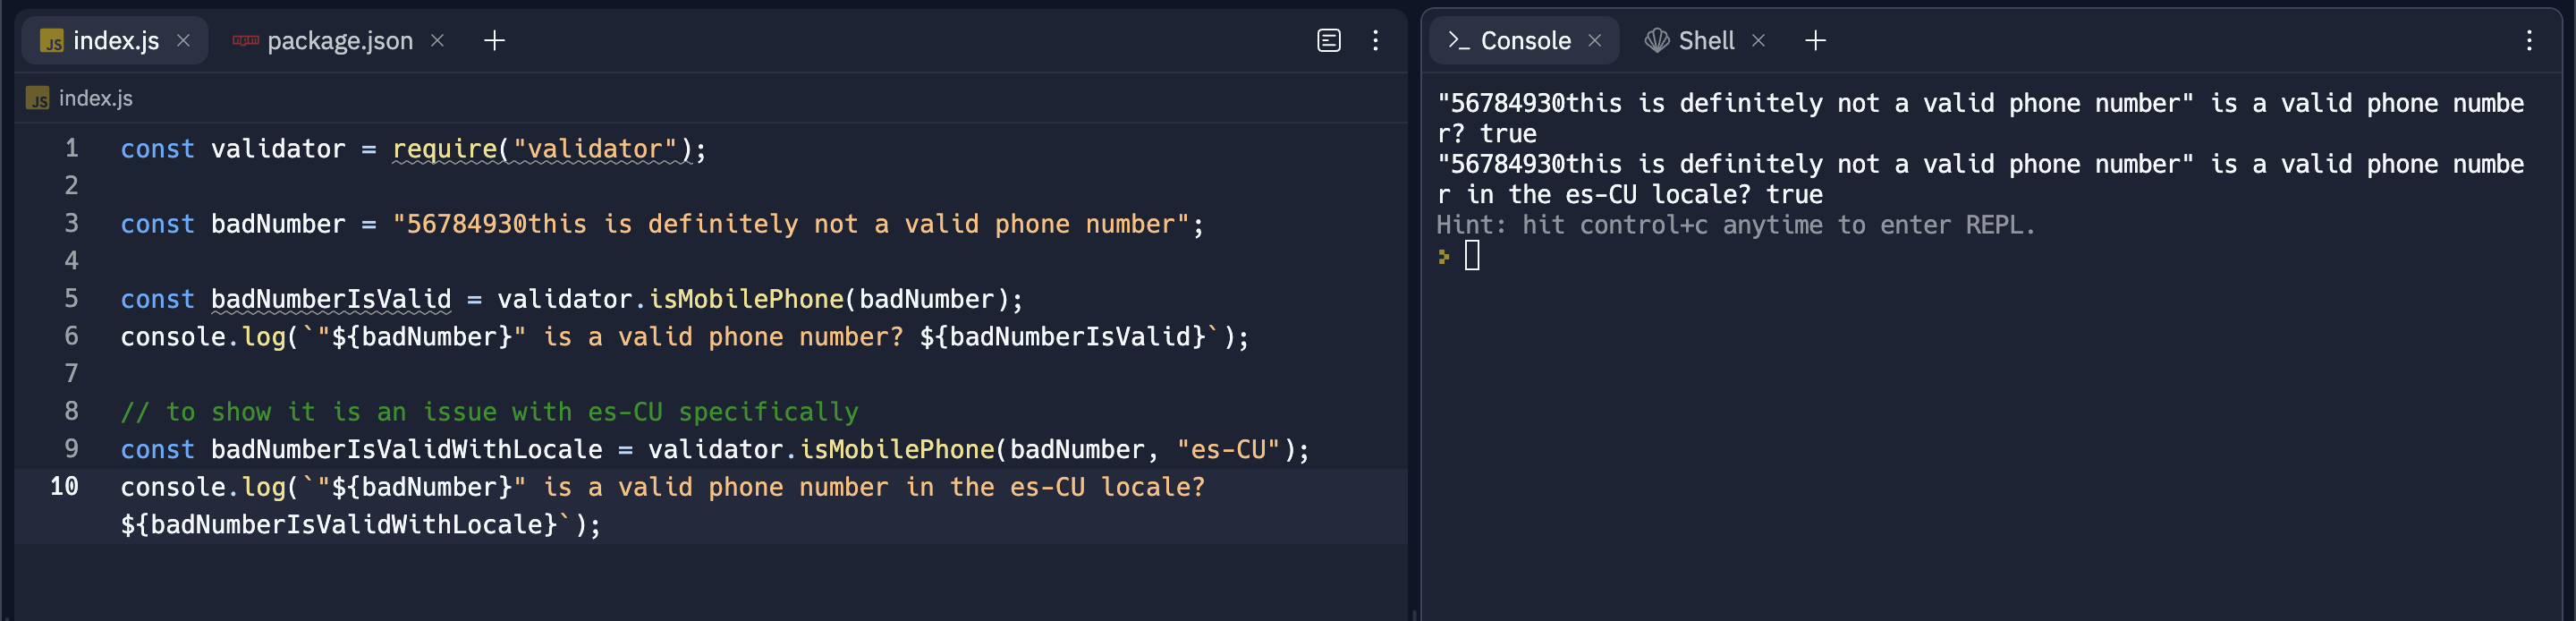The height and width of the screenshot is (621, 2576).
Task: Add a new tab beside Shell
Action: coord(1815,41)
